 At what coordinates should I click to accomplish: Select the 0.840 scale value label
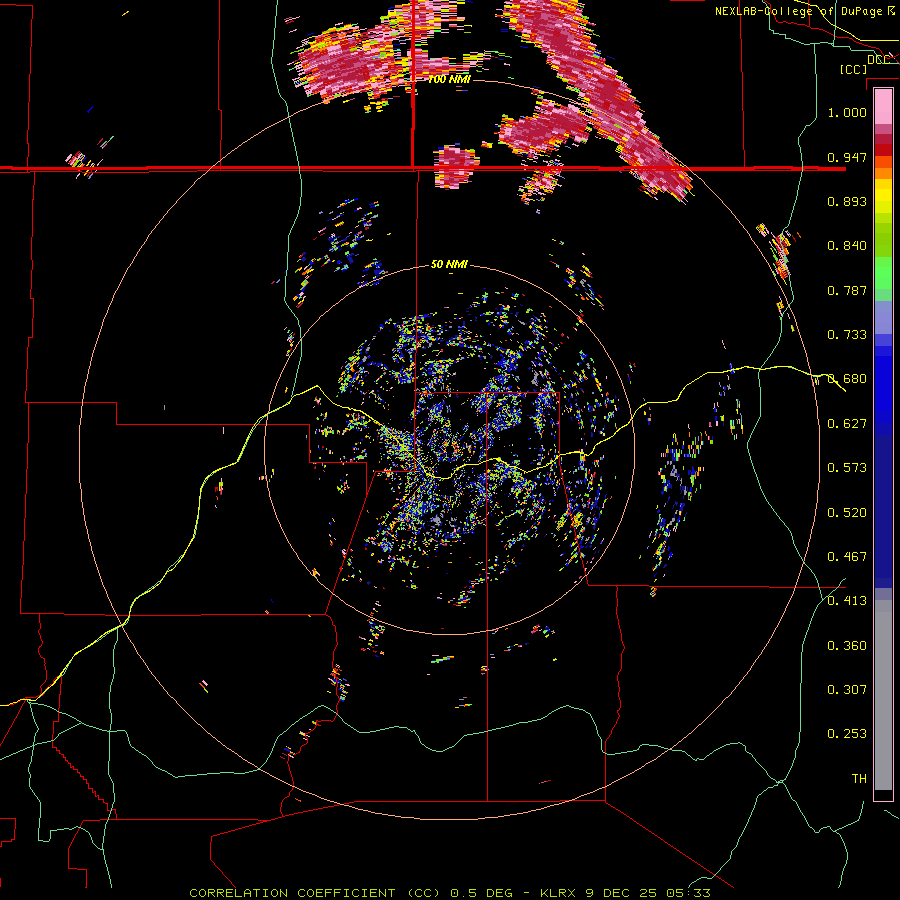[x=847, y=246]
